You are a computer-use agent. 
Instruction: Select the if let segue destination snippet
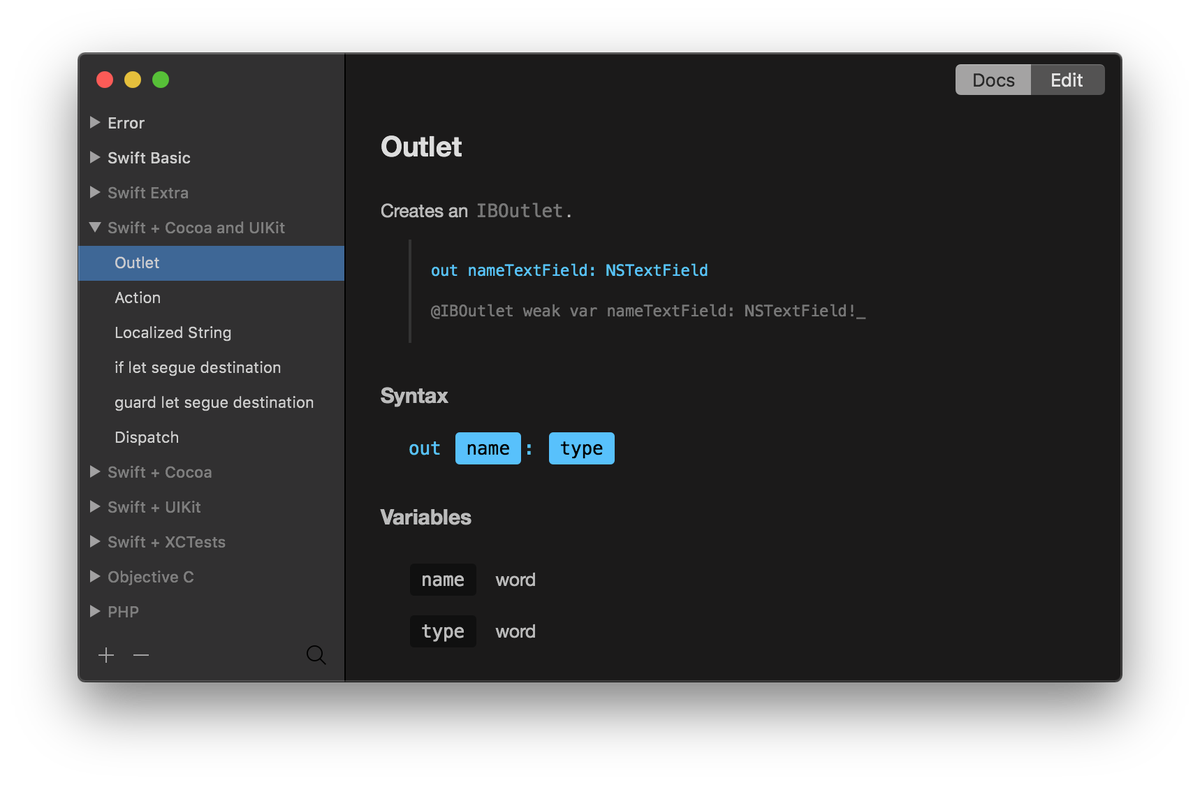[x=211, y=368]
